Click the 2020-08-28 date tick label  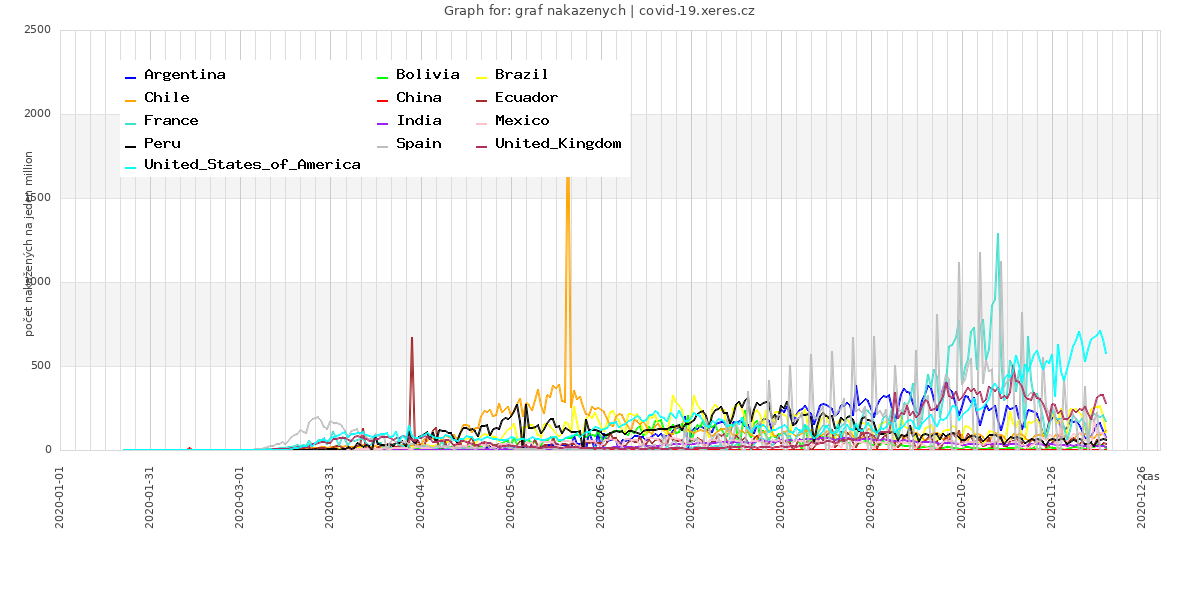coord(780,496)
